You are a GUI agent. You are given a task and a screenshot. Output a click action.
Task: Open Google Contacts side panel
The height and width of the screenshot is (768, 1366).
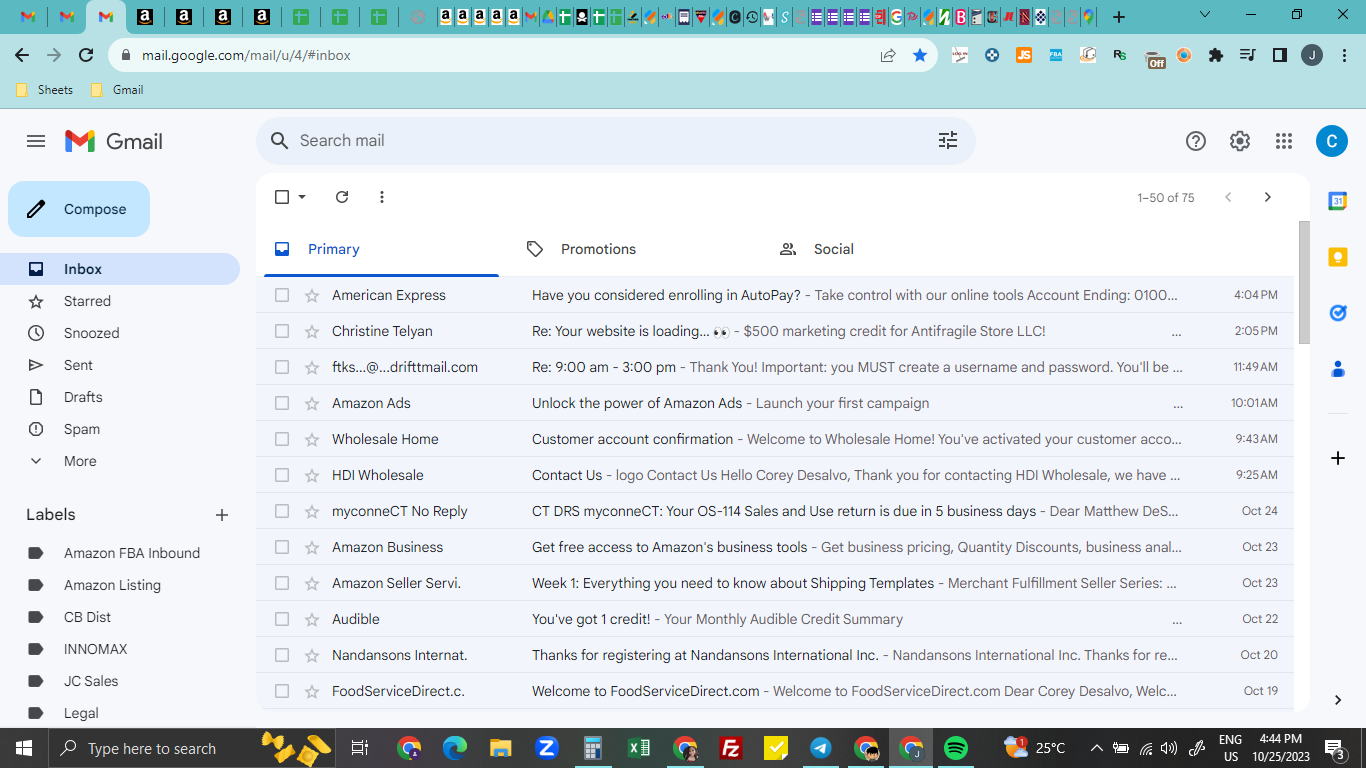[x=1338, y=369]
